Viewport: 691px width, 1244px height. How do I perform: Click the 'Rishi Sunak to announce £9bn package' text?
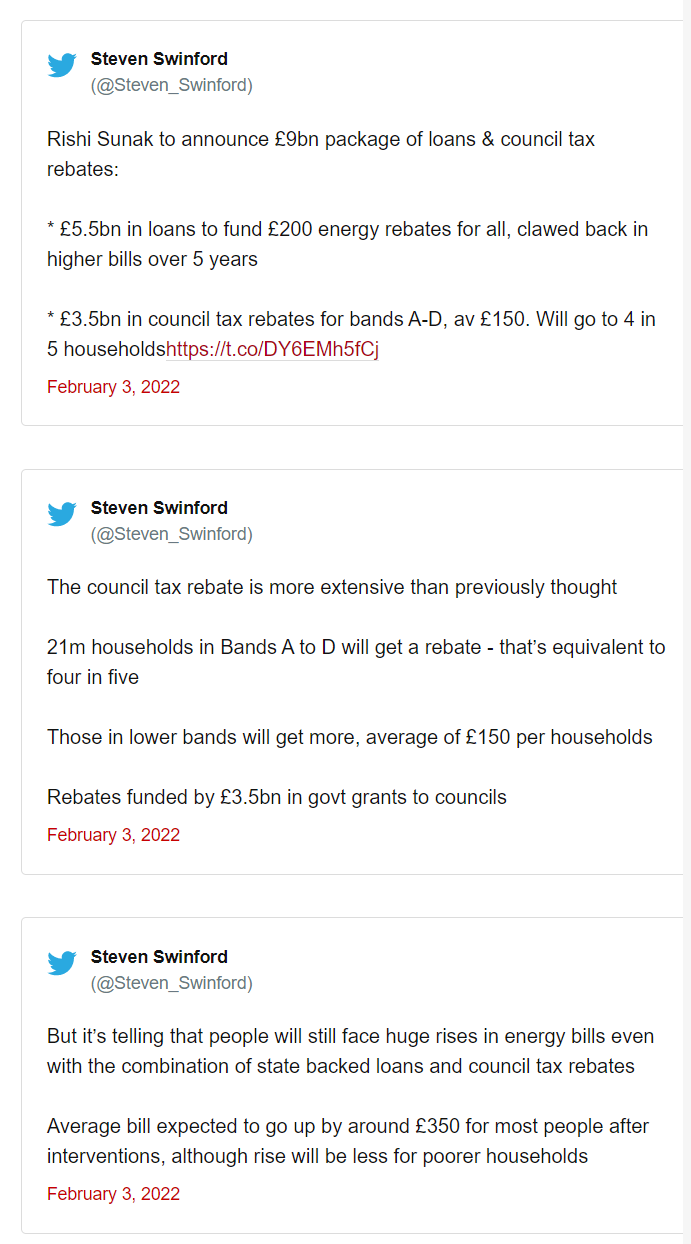coord(321,154)
